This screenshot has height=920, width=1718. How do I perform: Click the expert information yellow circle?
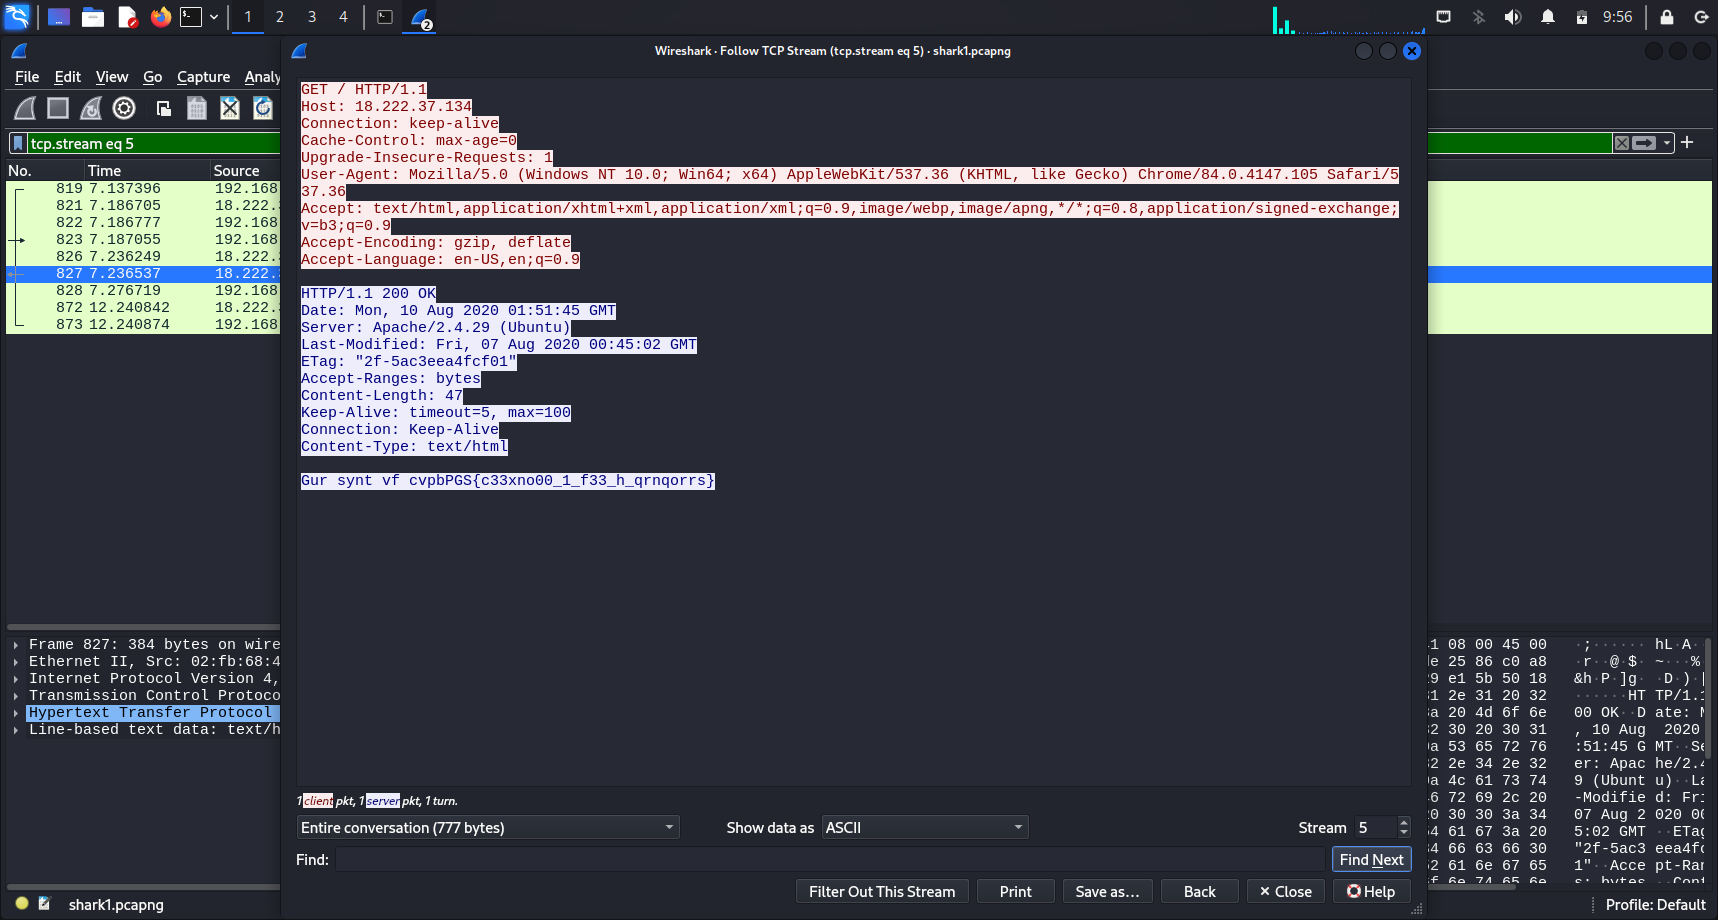coord(22,903)
